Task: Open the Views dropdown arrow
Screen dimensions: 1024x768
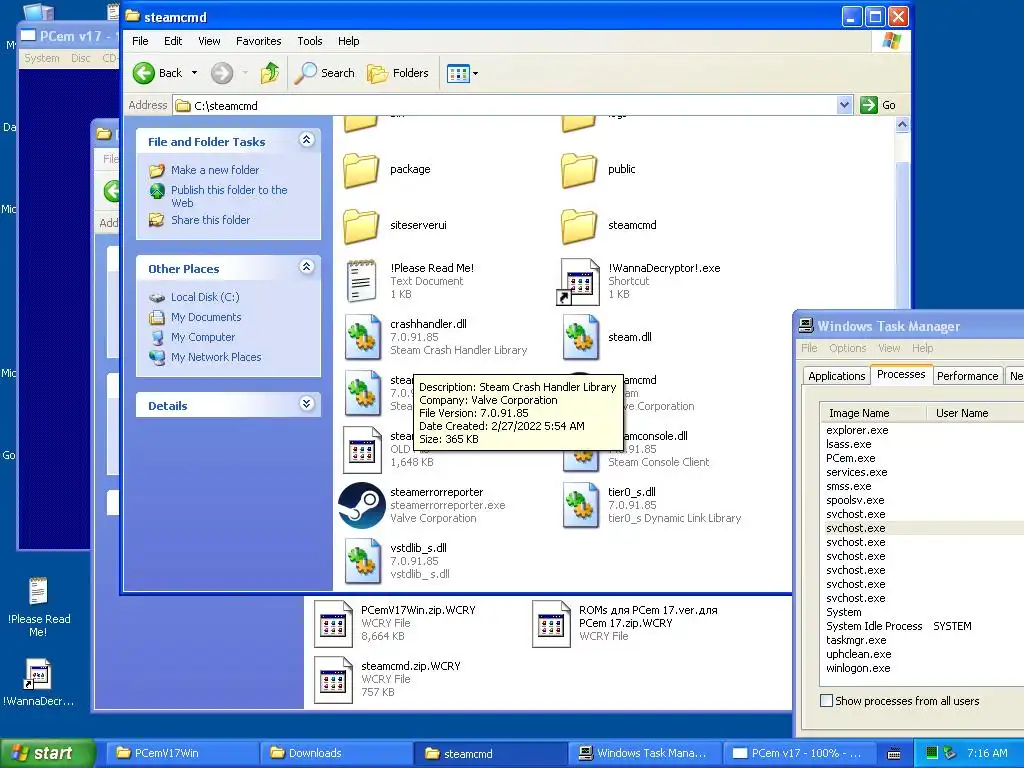Action: coord(475,74)
